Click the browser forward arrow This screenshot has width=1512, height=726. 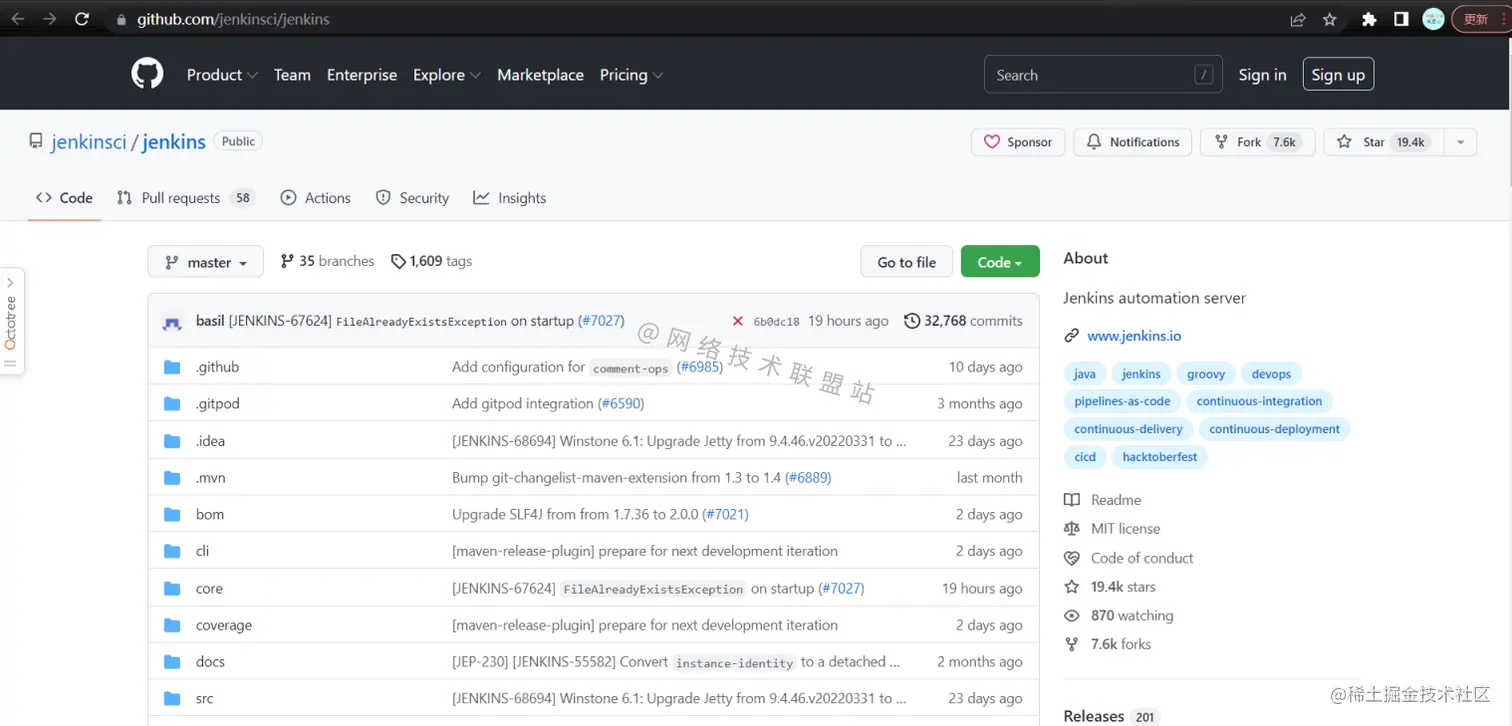(x=49, y=19)
